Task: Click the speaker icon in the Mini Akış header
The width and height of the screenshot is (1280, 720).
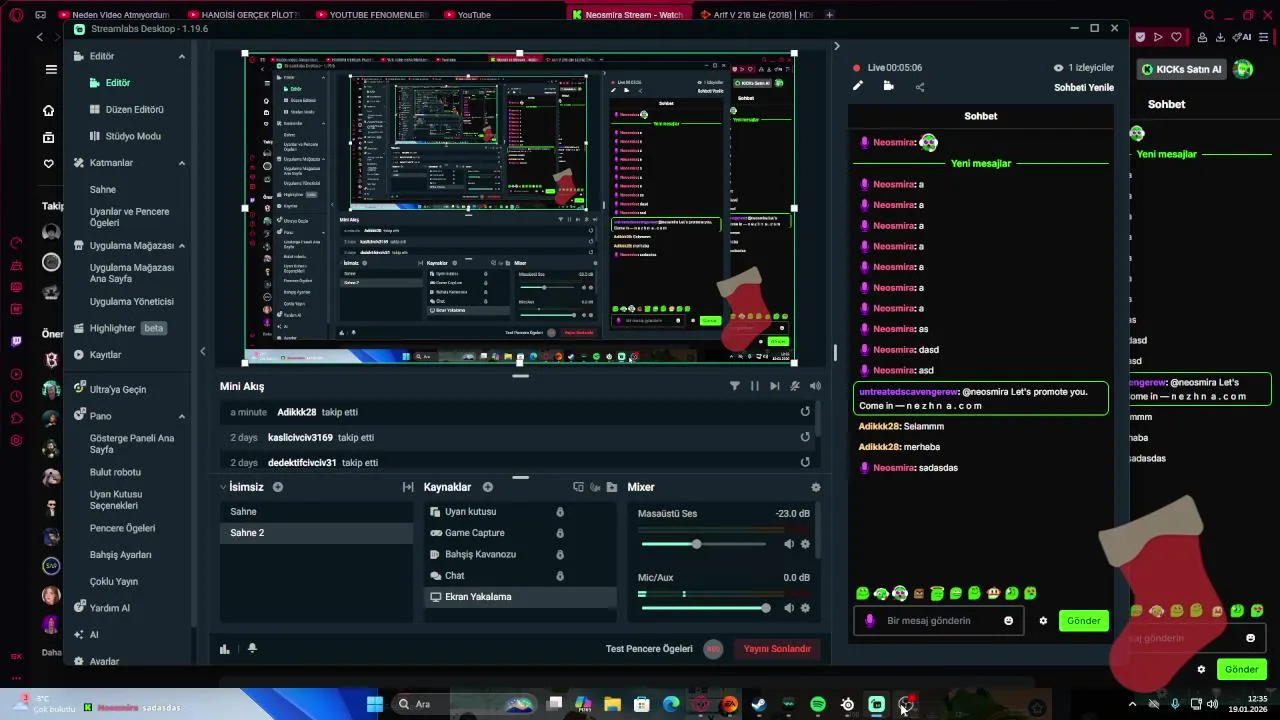Action: pyautogui.click(x=815, y=386)
